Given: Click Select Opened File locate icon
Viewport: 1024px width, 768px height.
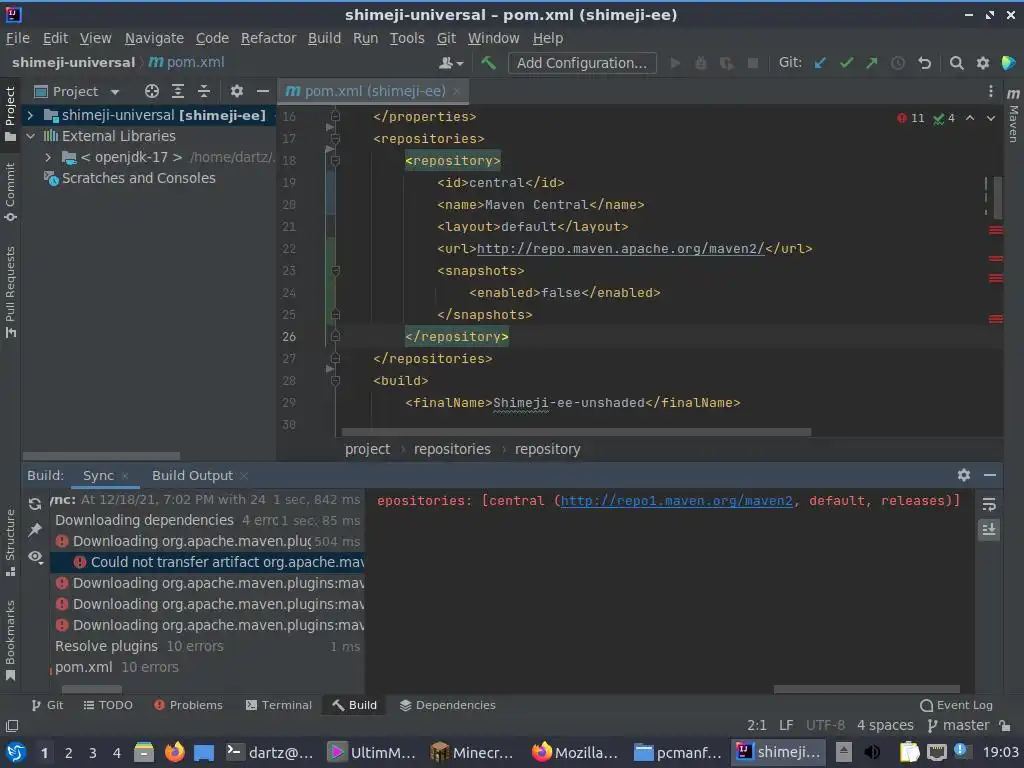Looking at the screenshot, I should click(152, 91).
